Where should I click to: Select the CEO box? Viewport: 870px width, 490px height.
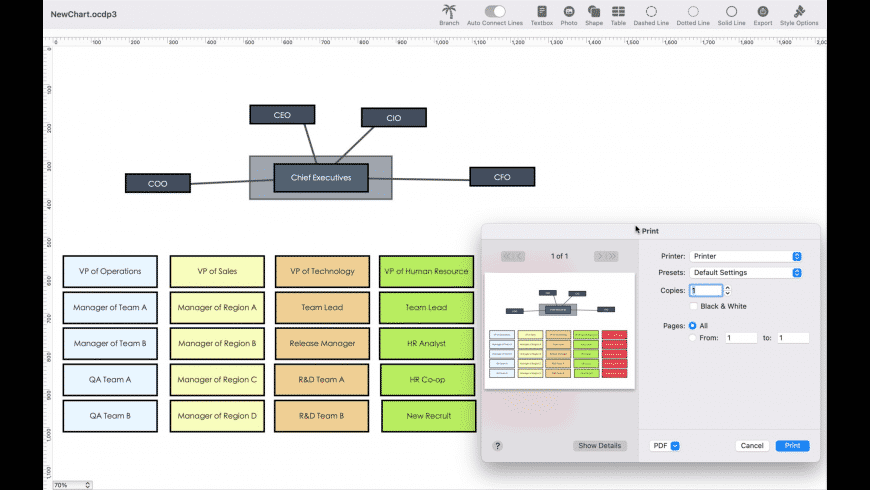tap(282, 115)
